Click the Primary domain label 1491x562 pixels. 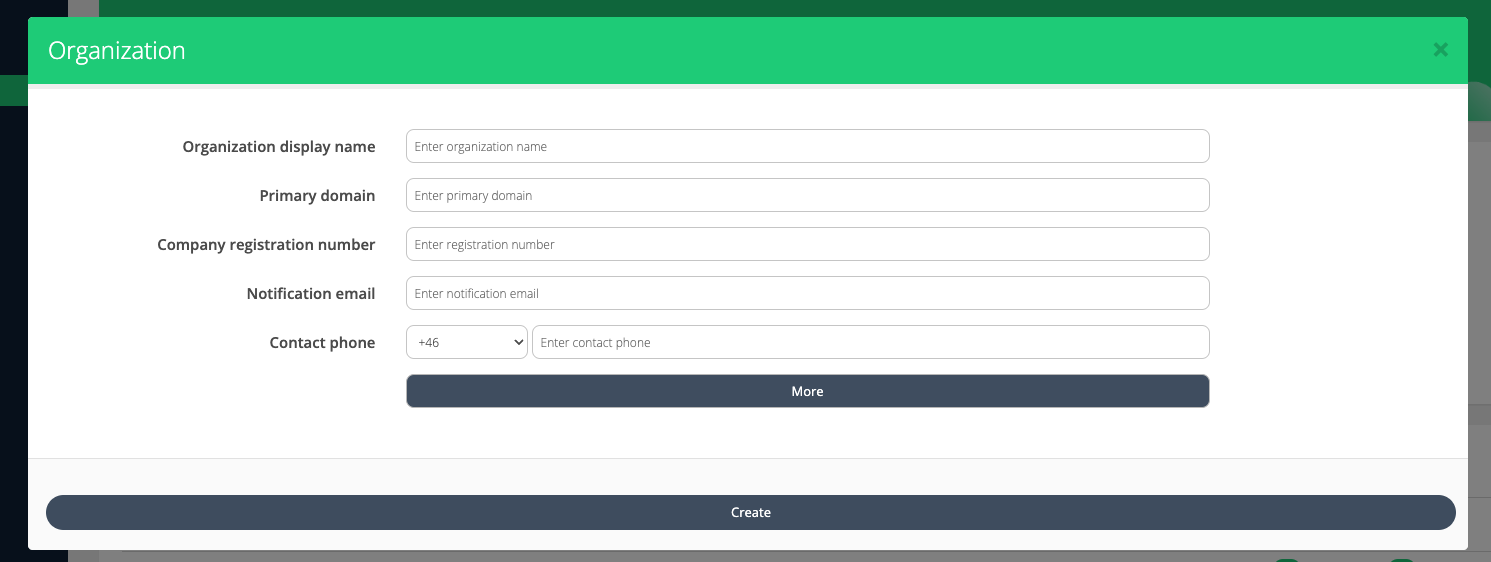(317, 196)
